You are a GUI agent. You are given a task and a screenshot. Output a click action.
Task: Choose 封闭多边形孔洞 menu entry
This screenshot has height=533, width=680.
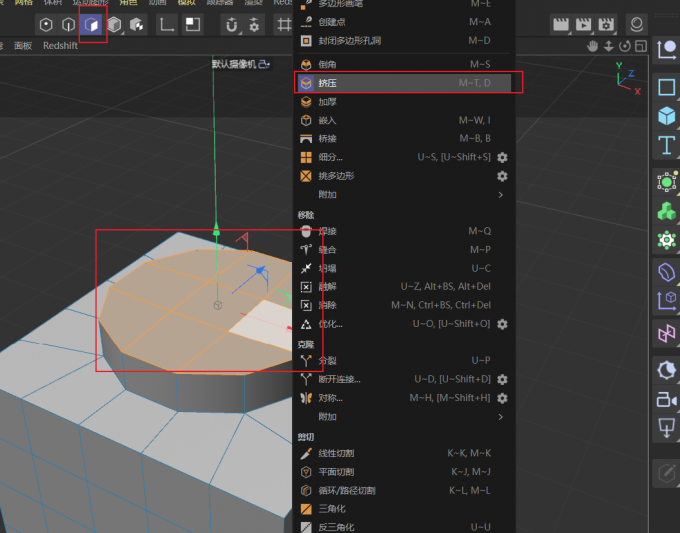click(x=404, y=41)
